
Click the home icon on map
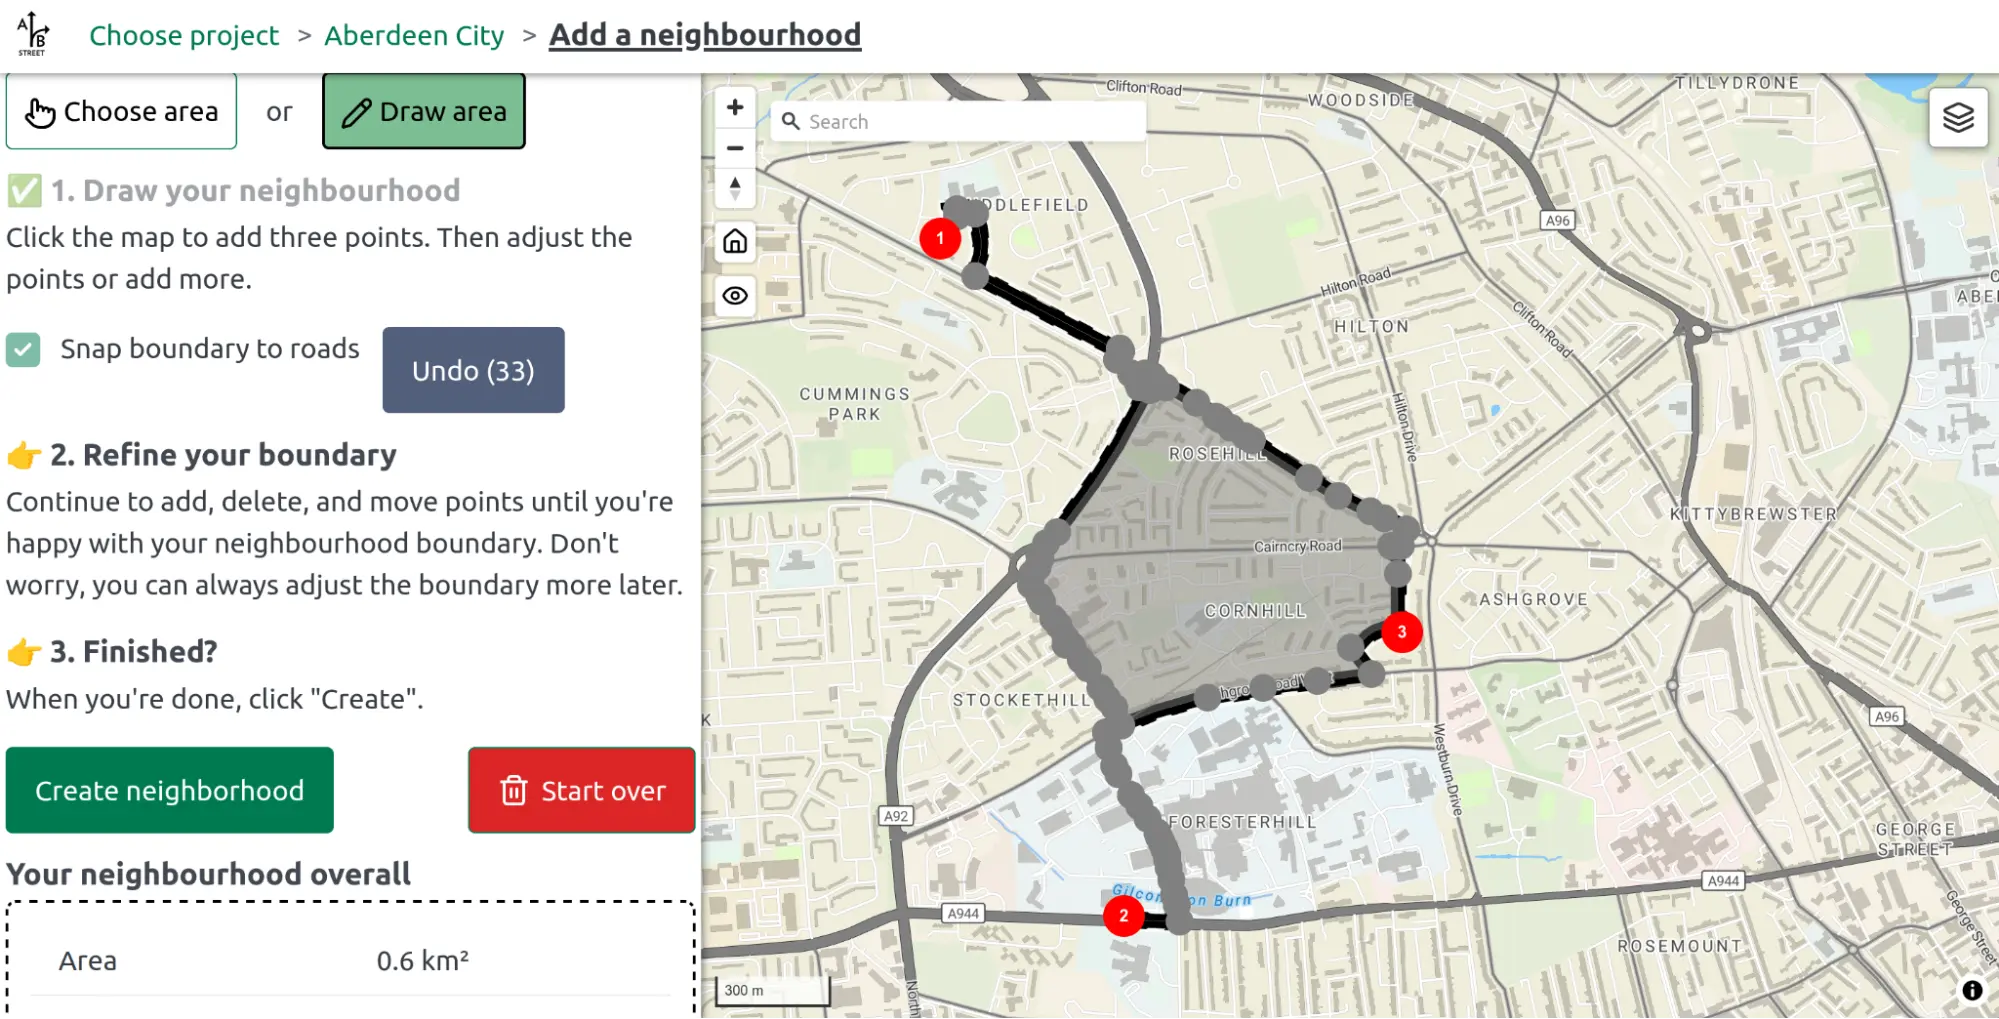[735, 241]
